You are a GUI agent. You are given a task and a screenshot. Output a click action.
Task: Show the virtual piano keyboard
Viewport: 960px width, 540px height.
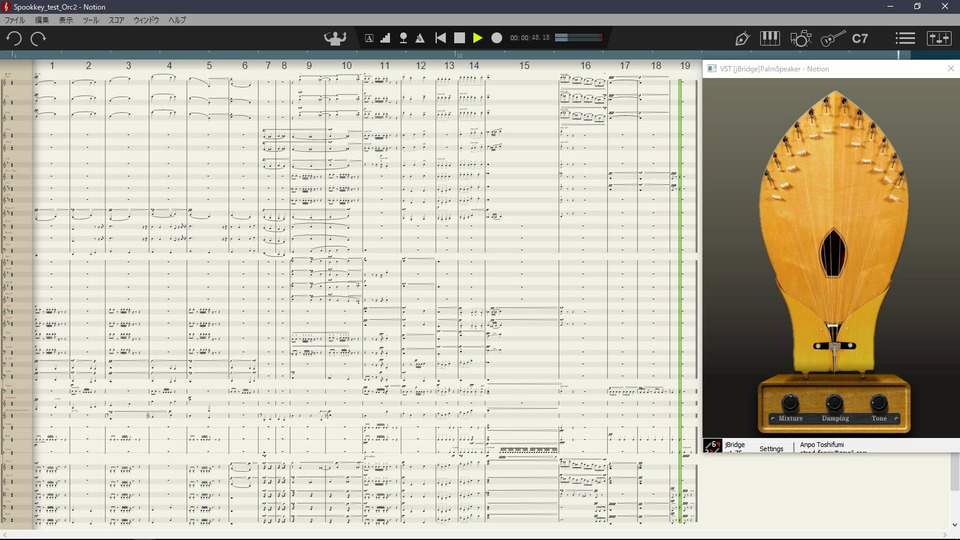(x=770, y=38)
